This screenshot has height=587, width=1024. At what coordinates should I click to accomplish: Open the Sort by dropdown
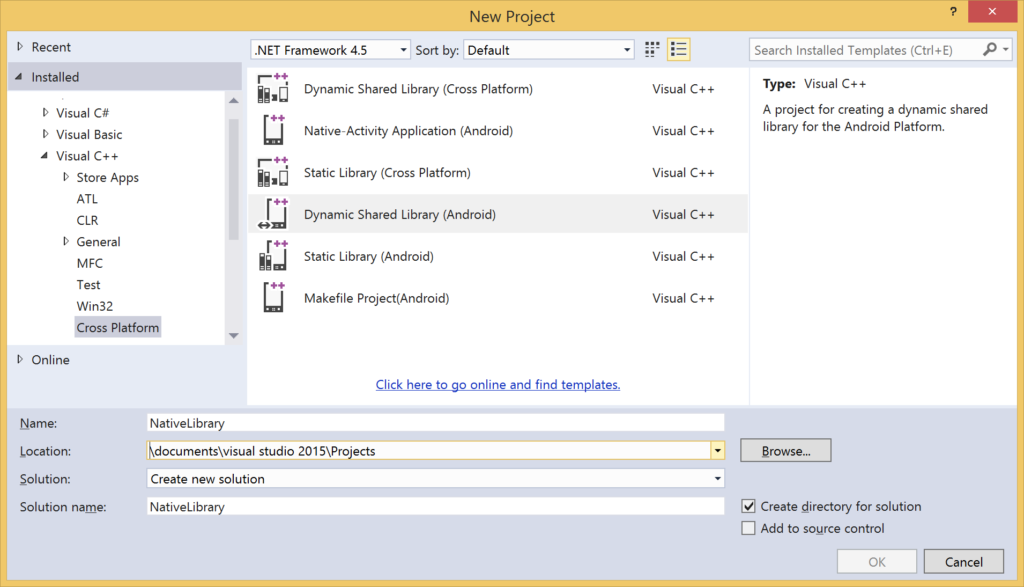click(628, 48)
